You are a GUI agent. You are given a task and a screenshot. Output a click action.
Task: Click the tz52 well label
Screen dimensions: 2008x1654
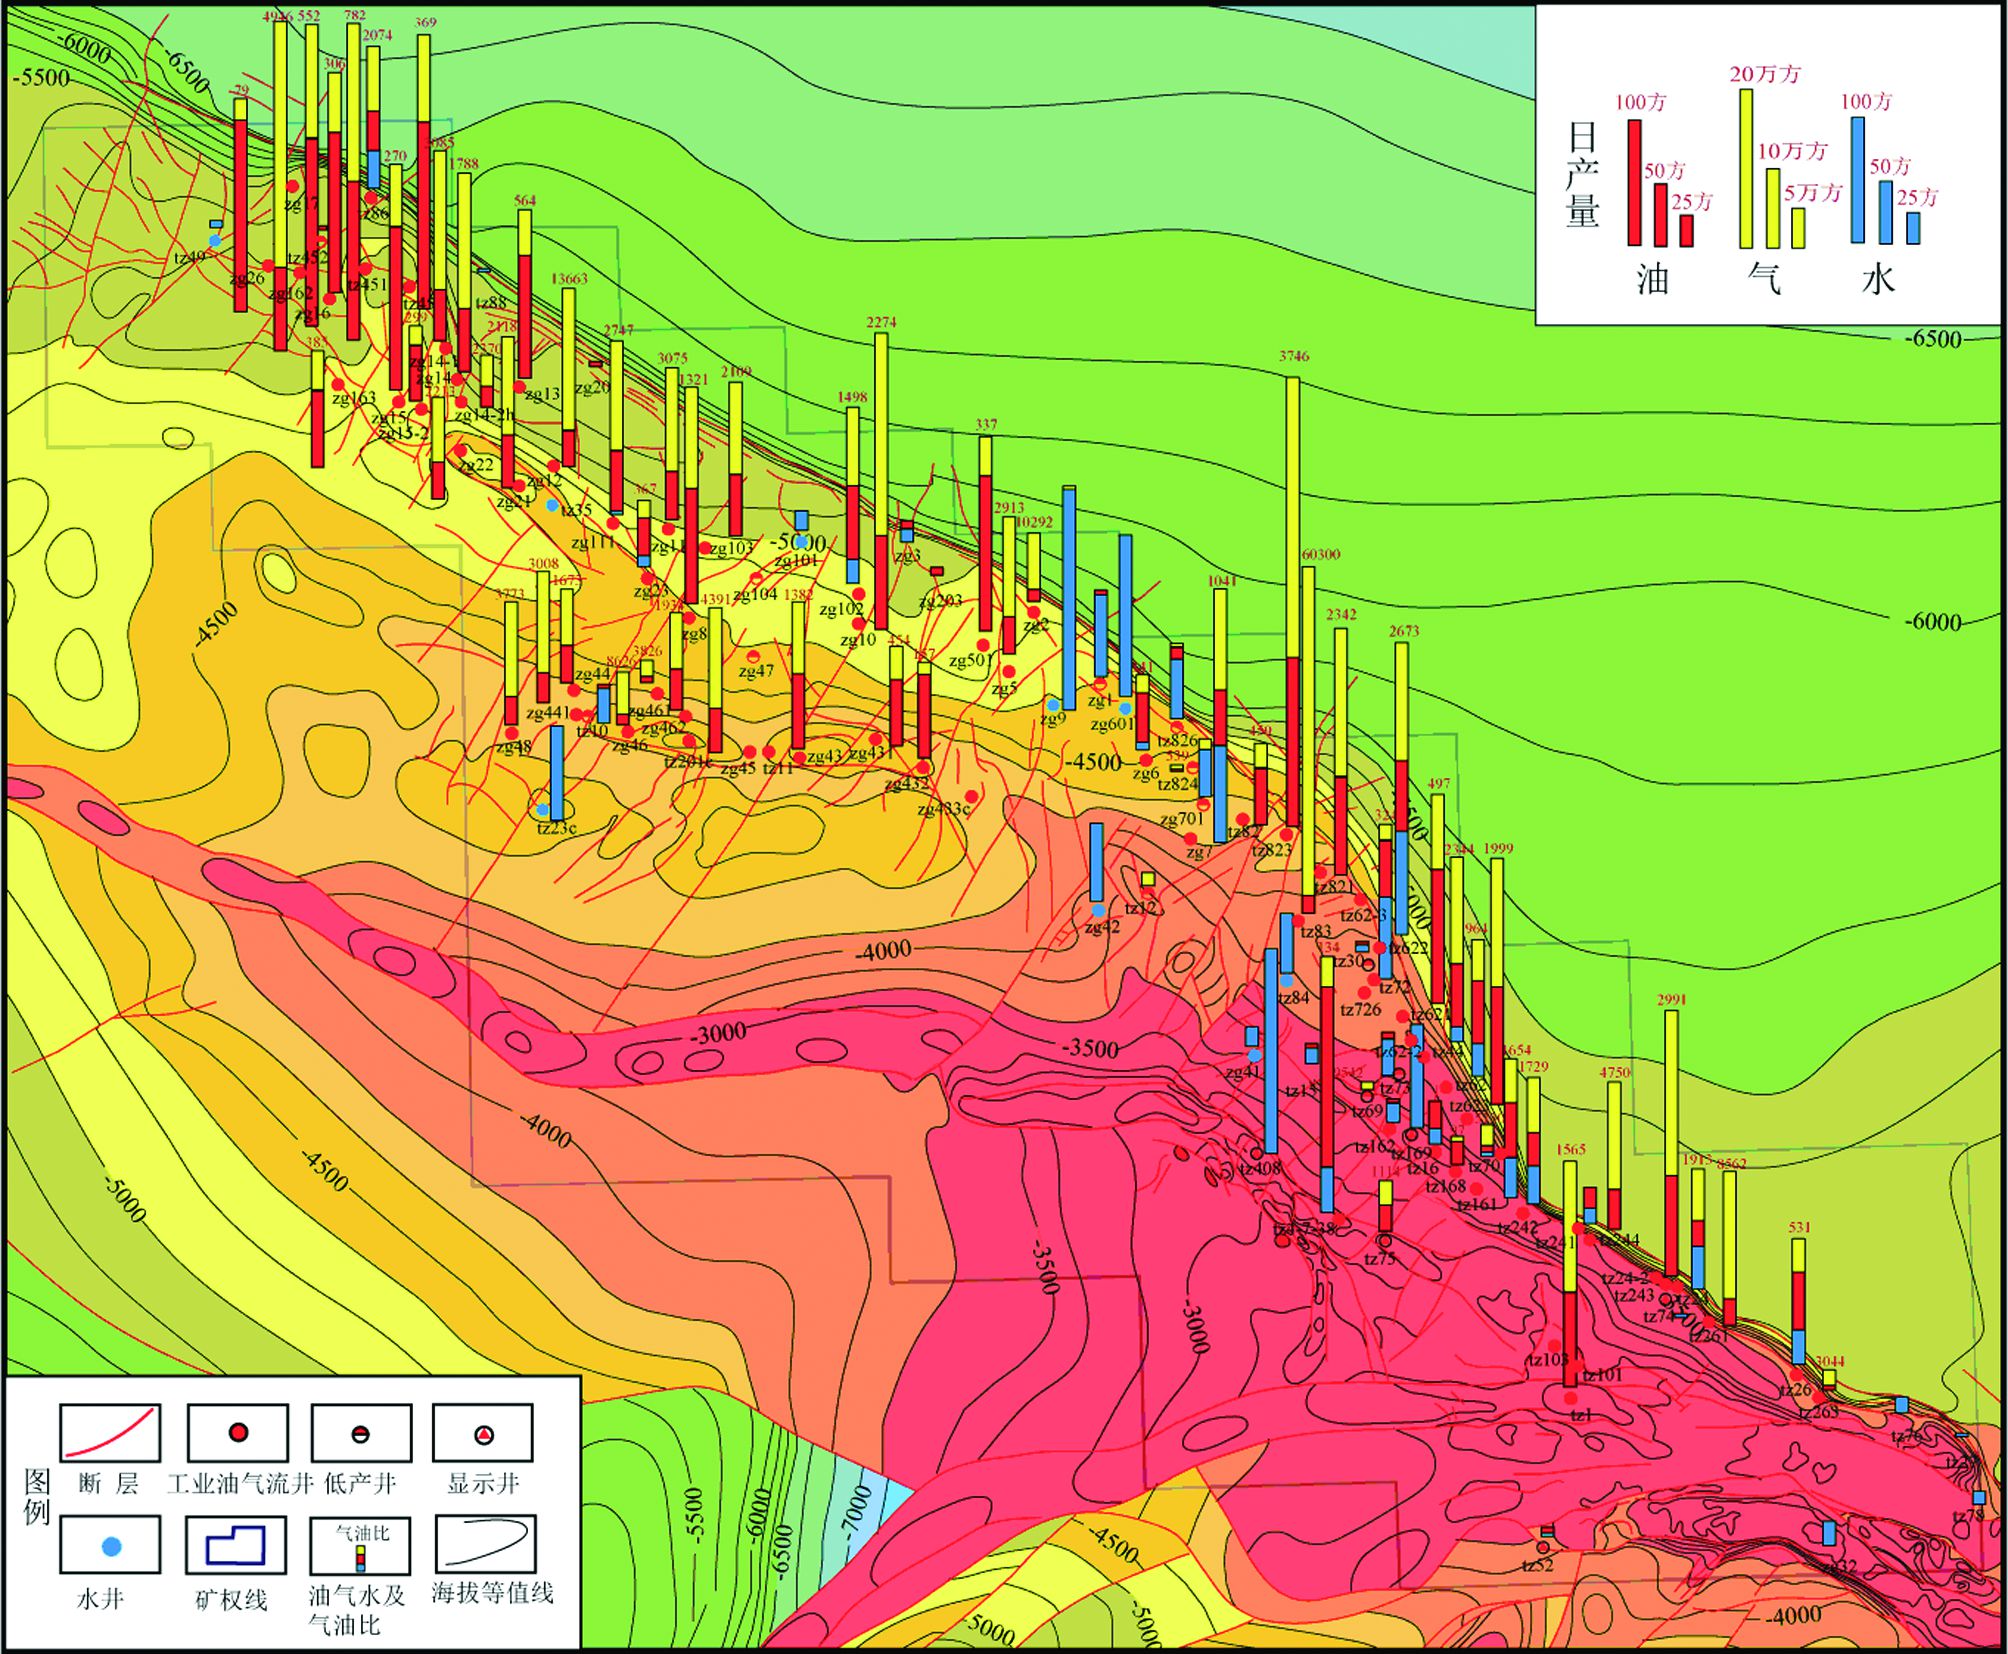[1537, 1565]
